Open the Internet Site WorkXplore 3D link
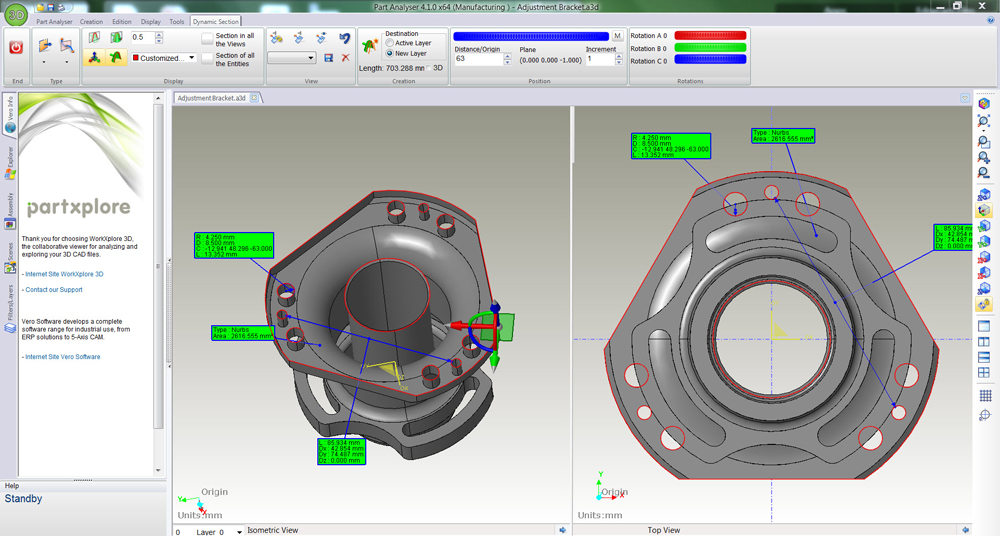 (64, 274)
